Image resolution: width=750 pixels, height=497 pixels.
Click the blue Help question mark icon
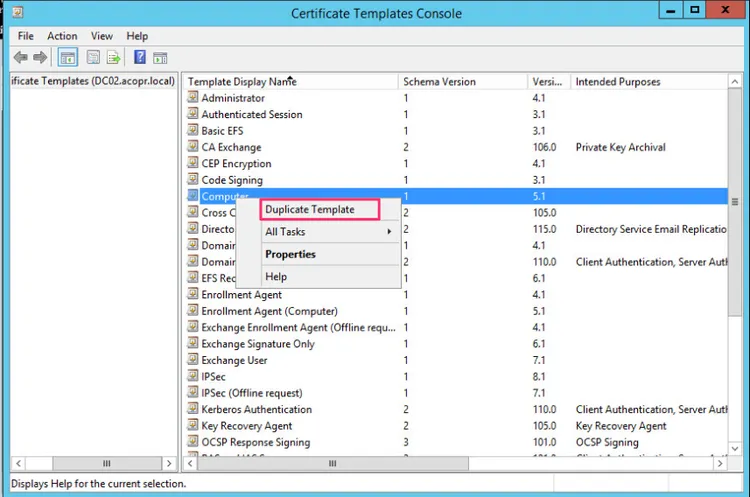tap(140, 58)
